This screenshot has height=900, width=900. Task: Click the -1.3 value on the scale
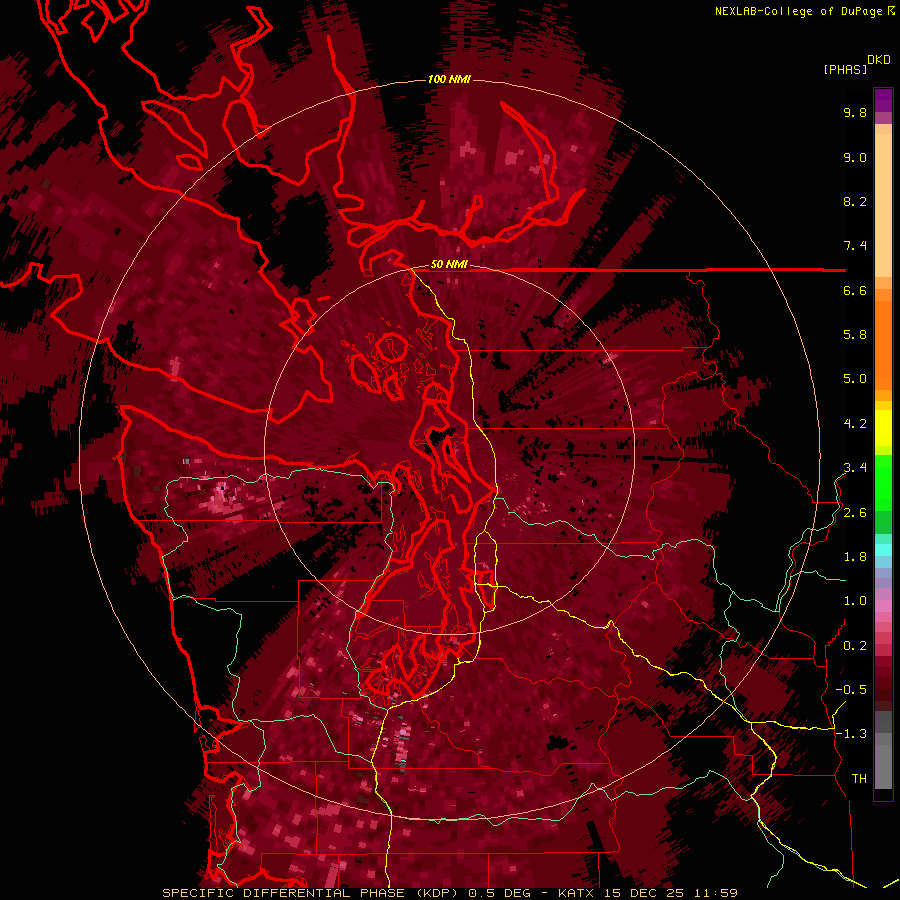[851, 734]
